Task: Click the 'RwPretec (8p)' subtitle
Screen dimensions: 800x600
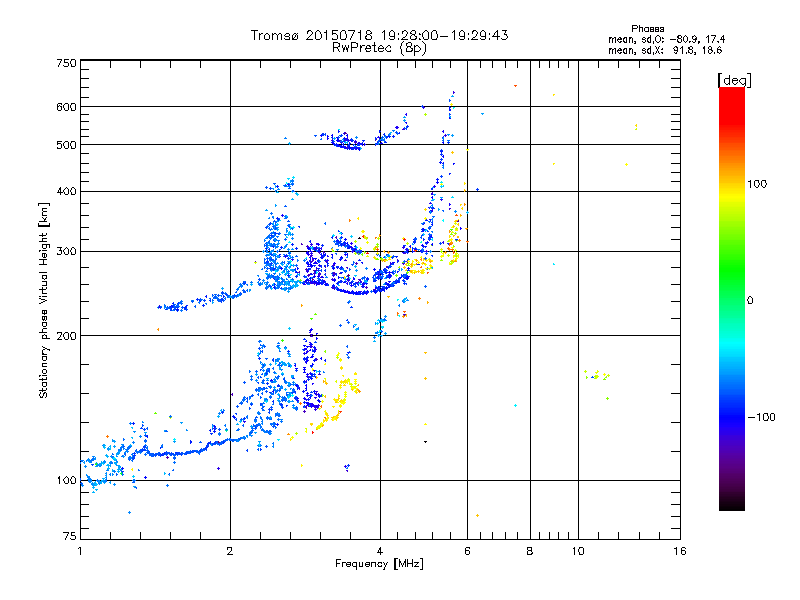Action: [379, 48]
